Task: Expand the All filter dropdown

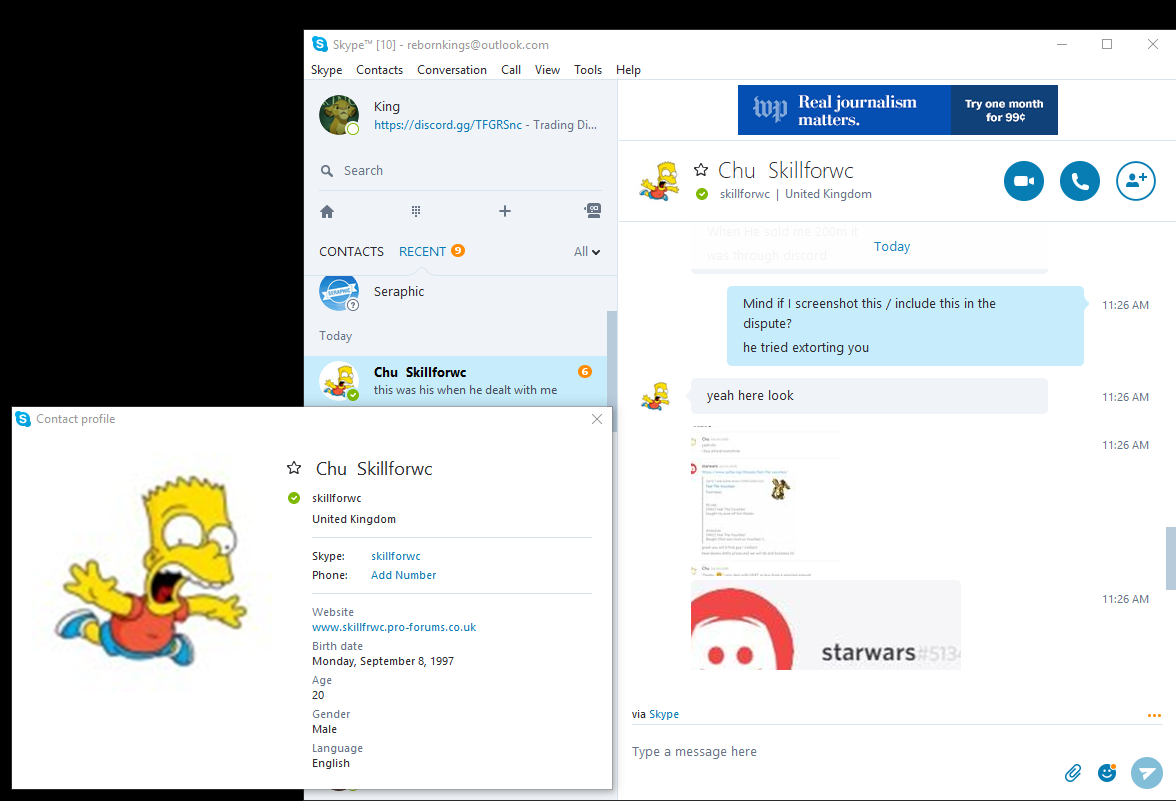Action: click(586, 252)
